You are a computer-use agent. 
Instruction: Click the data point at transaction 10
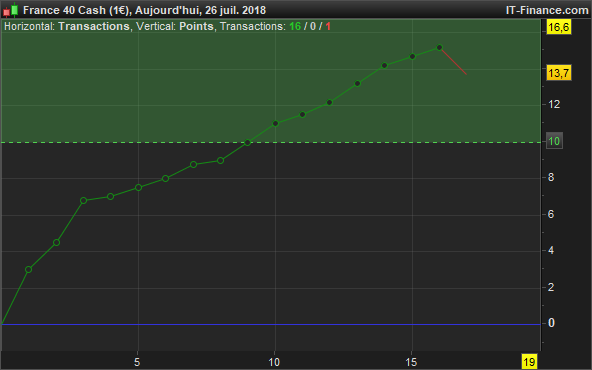click(x=275, y=123)
